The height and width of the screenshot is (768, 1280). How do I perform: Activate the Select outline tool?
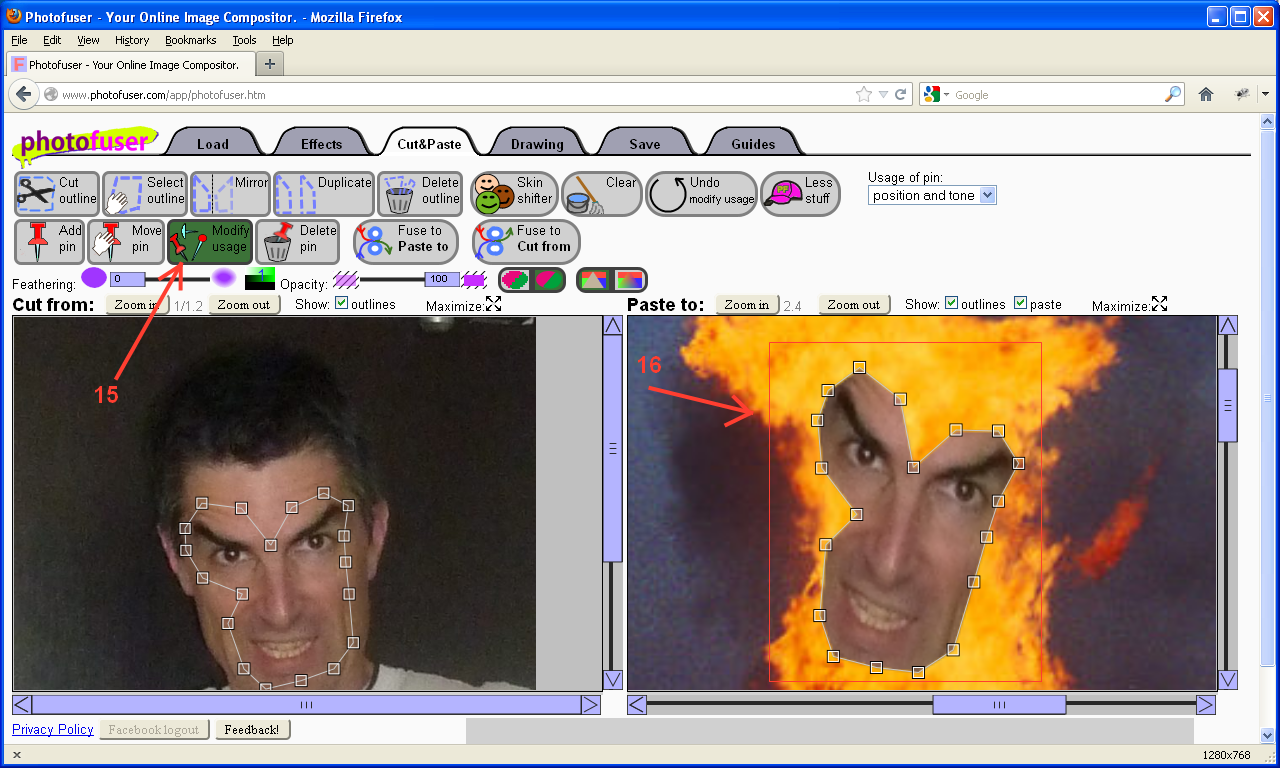(145, 194)
